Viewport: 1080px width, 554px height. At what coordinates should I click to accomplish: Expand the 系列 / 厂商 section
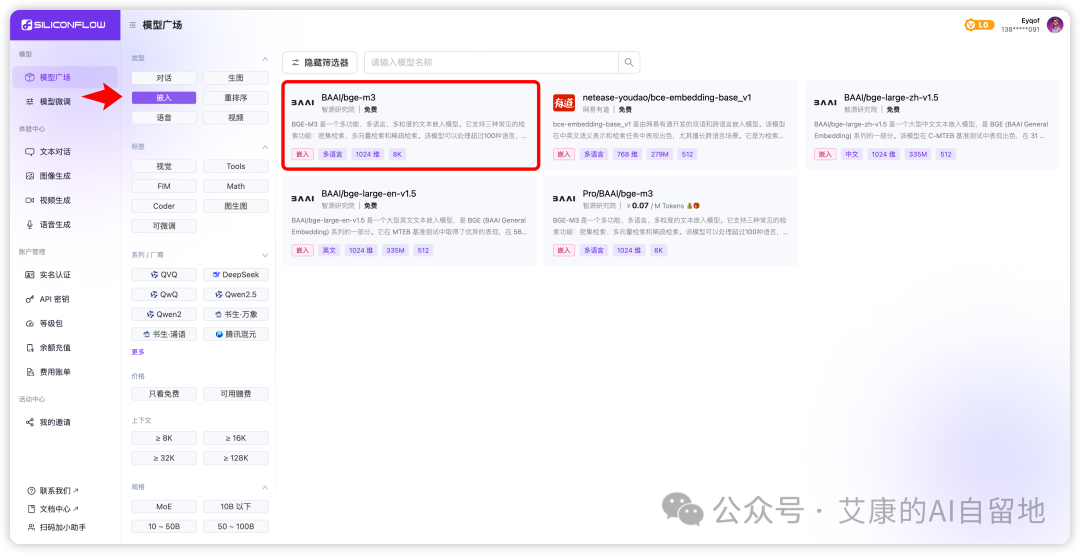click(x=265, y=255)
